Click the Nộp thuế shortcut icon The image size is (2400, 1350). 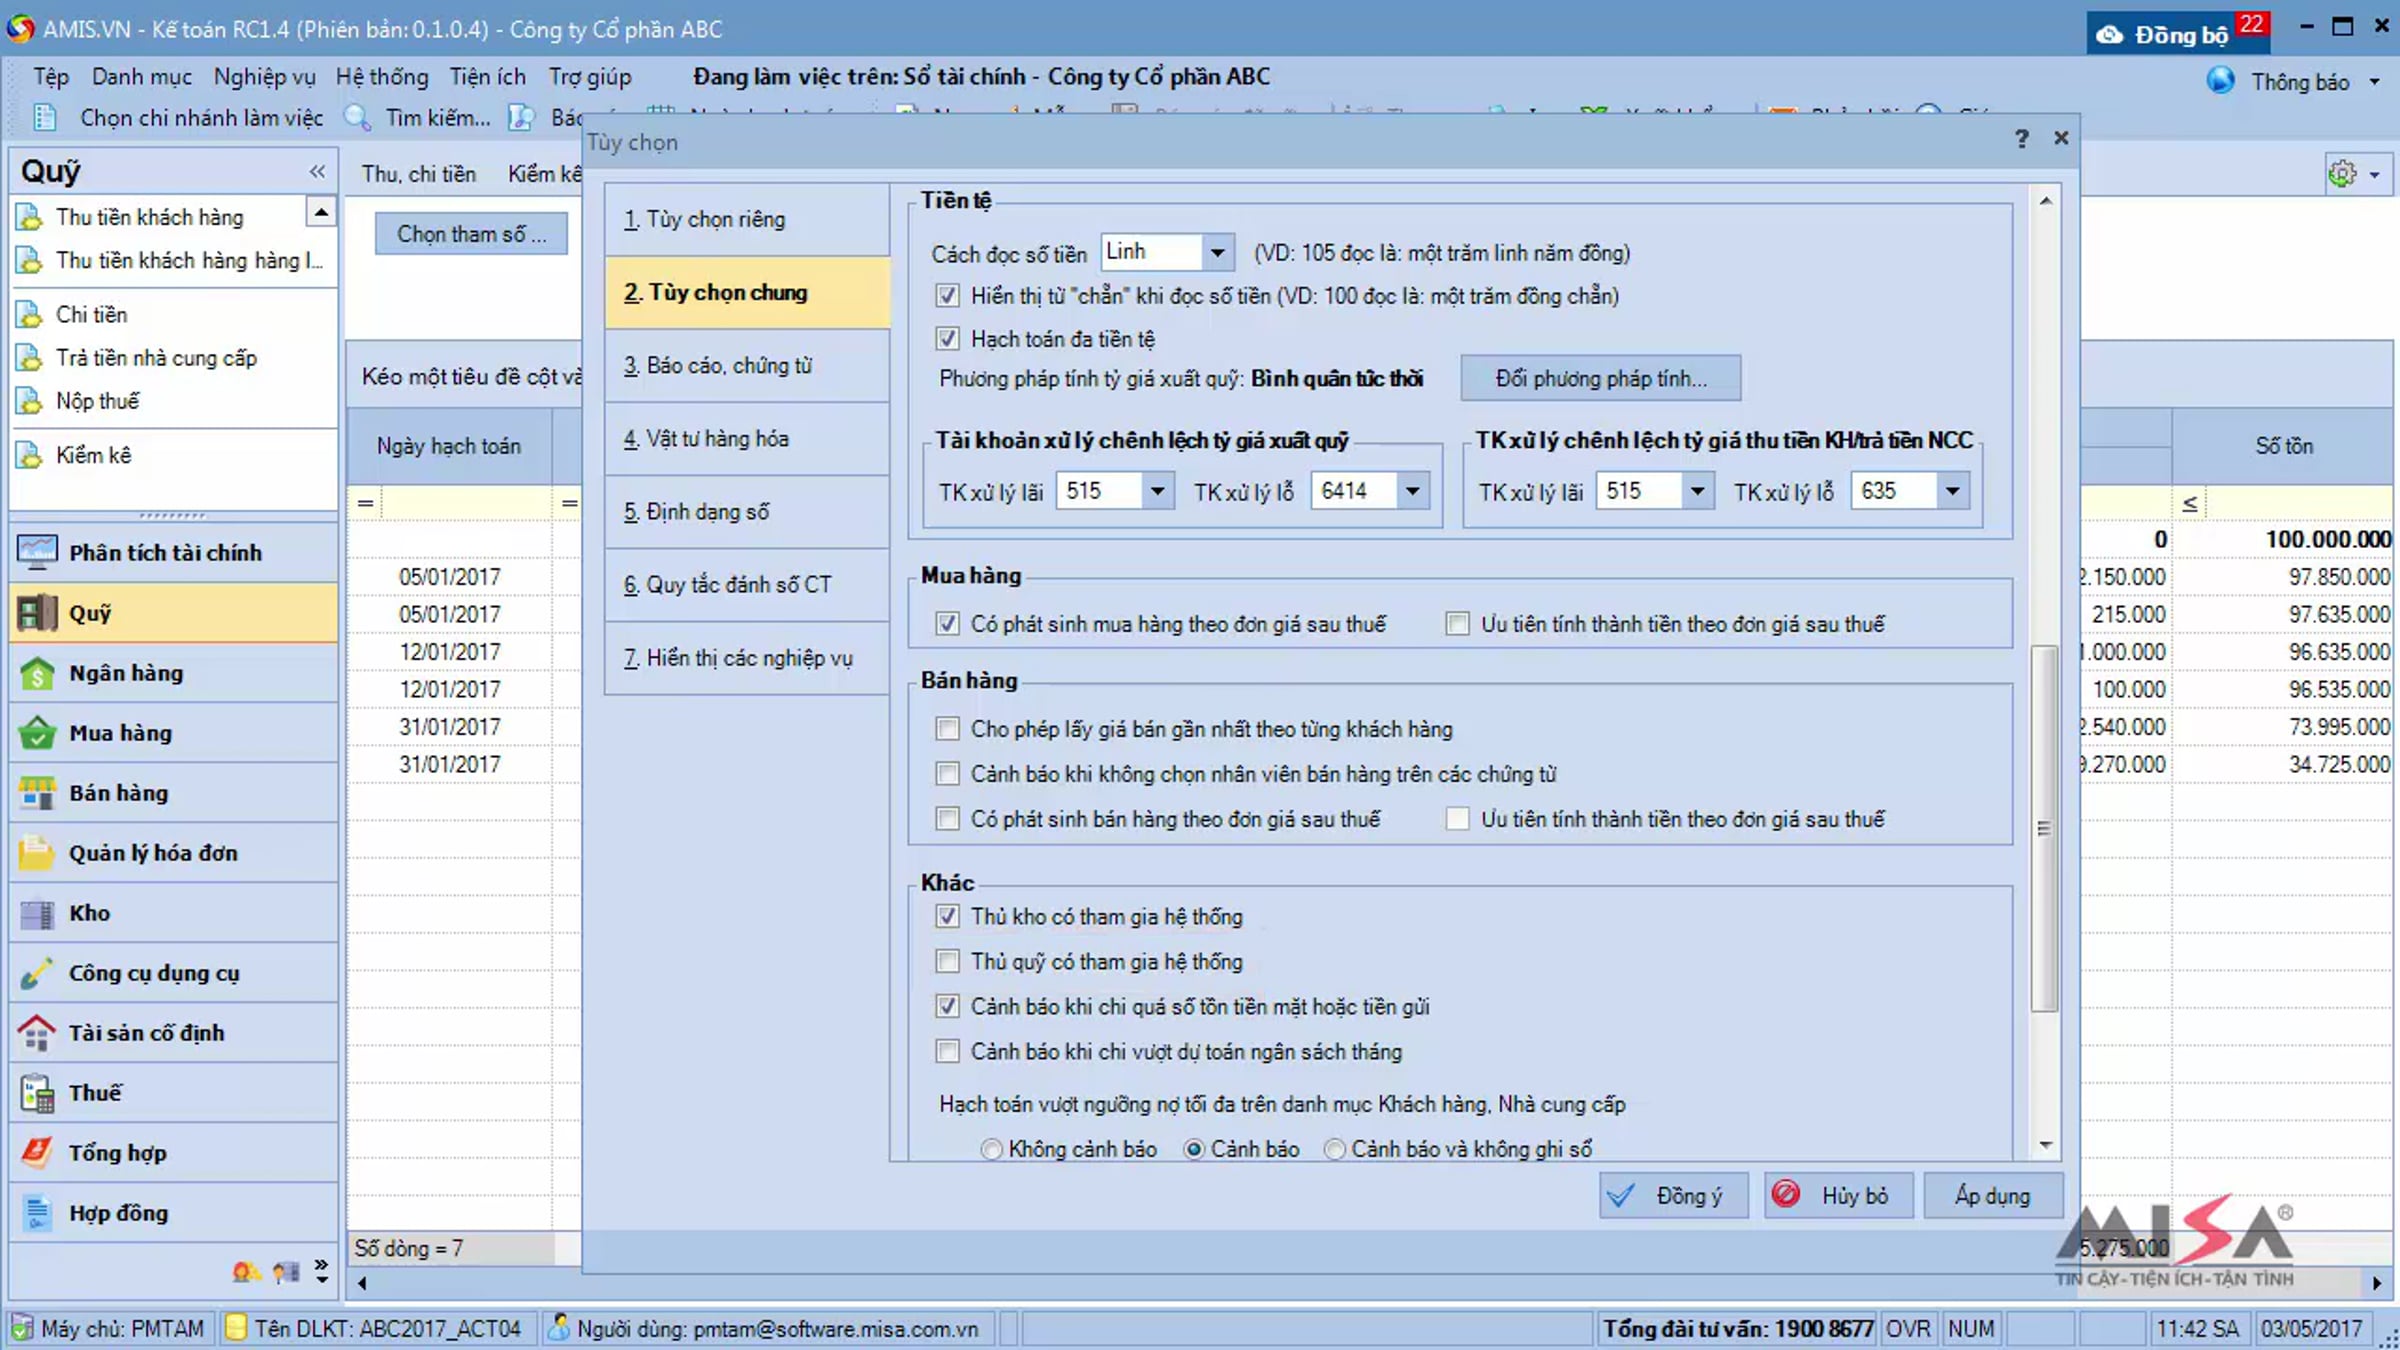tap(30, 400)
